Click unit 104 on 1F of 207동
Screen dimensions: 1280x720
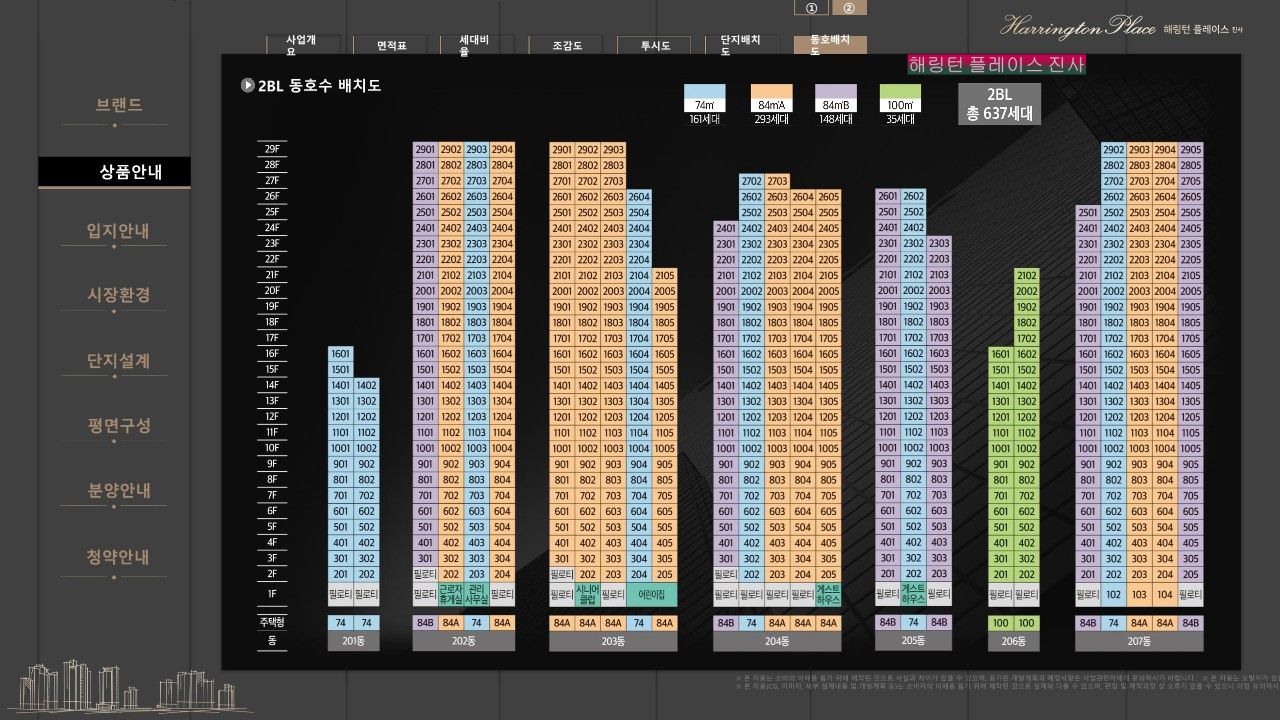(1164, 594)
